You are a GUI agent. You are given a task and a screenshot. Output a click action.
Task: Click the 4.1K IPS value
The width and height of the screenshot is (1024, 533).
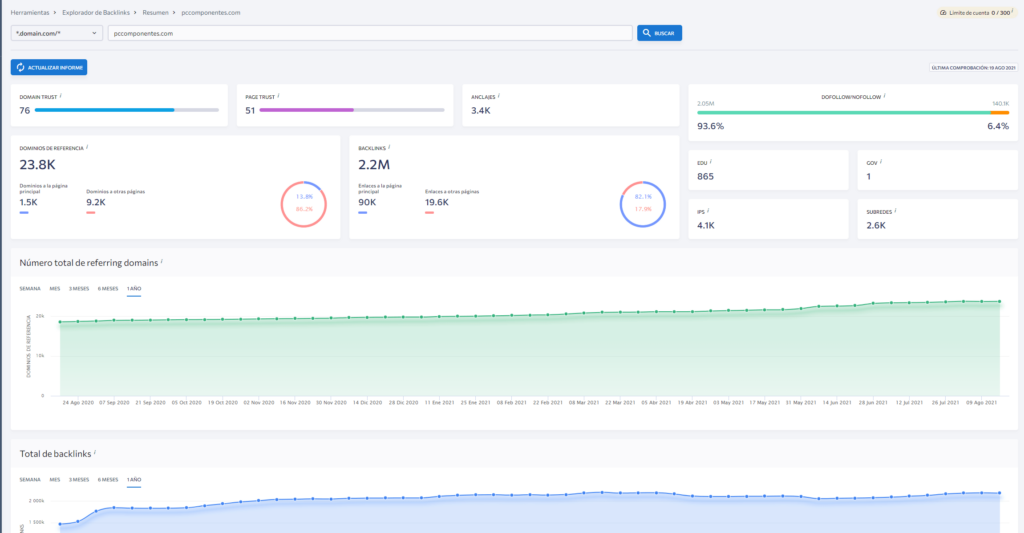[x=706, y=225]
